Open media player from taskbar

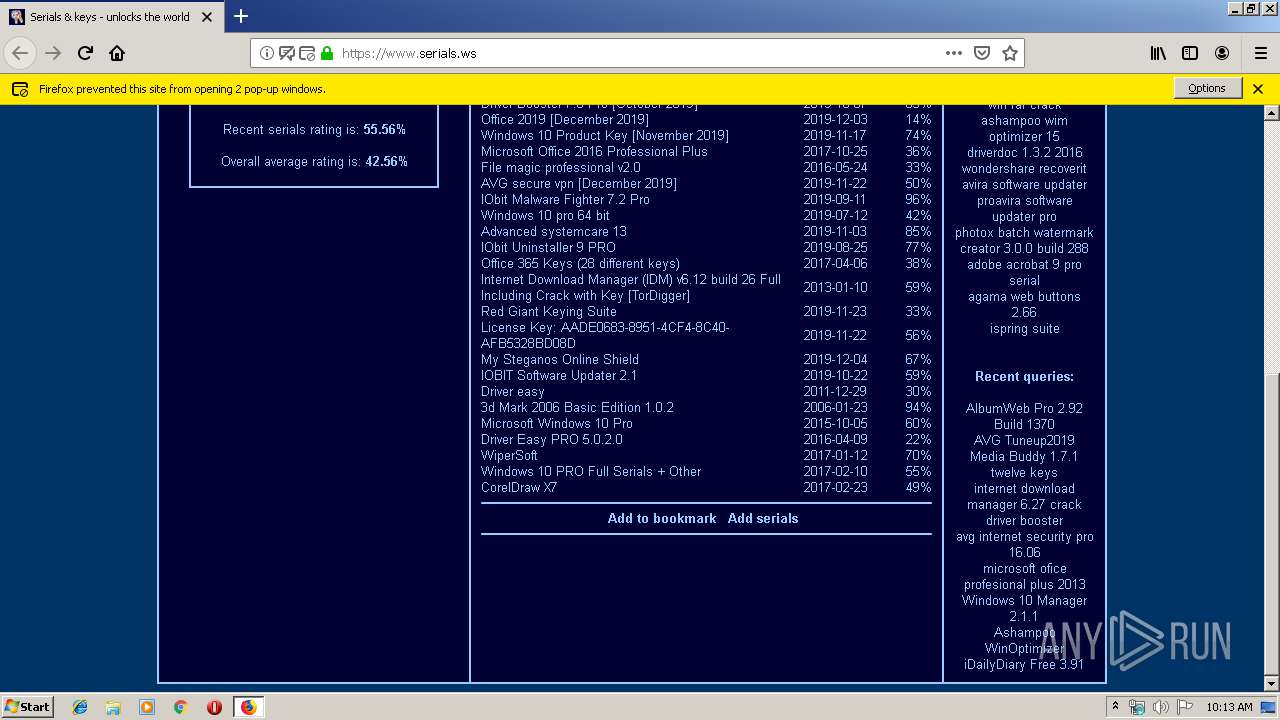(147, 707)
